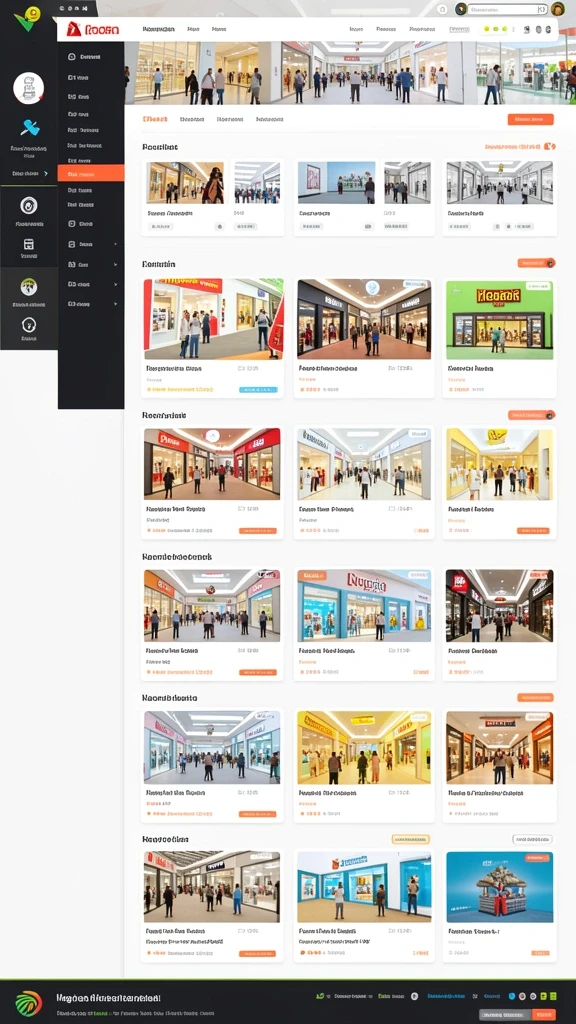
Task: Click the yellow dot in the header bar
Action: pyautogui.click(x=486, y=29)
